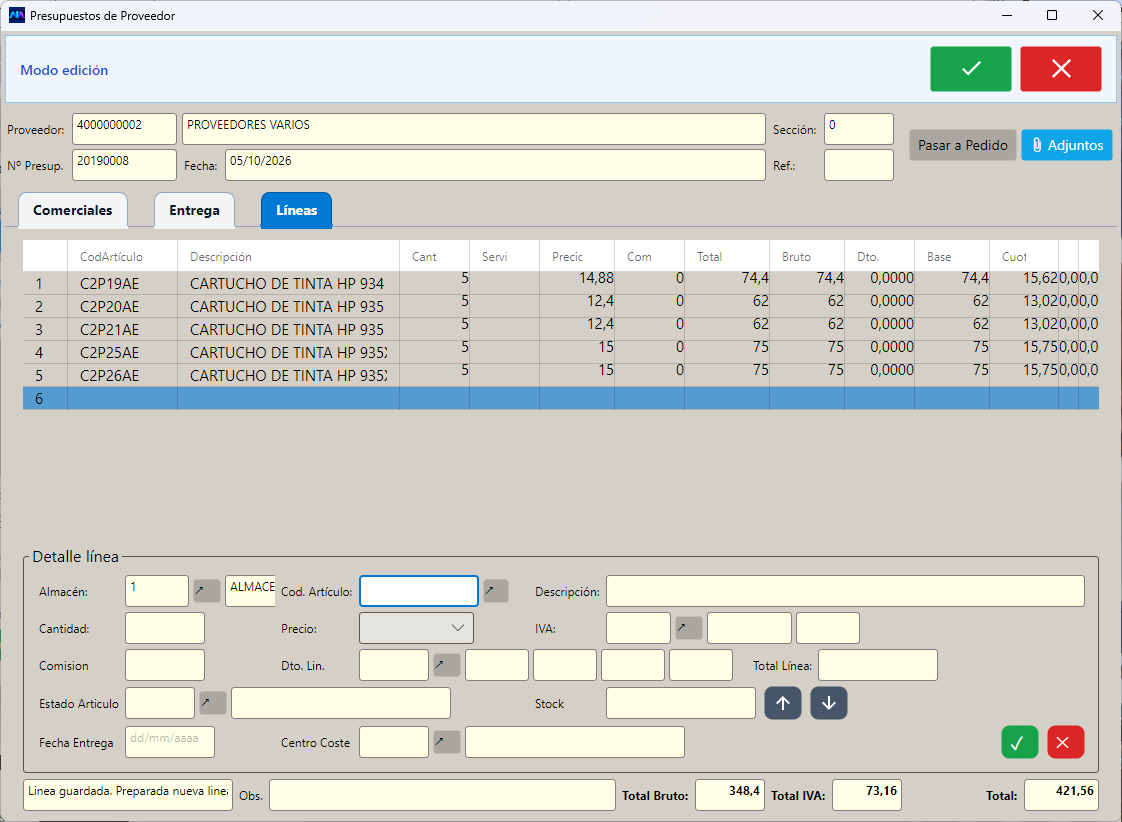Image resolution: width=1122 pixels, height=822 pixels.
Task: Open the lookup arrow next to Cod. Artículo
Action: tap(496, 591)
